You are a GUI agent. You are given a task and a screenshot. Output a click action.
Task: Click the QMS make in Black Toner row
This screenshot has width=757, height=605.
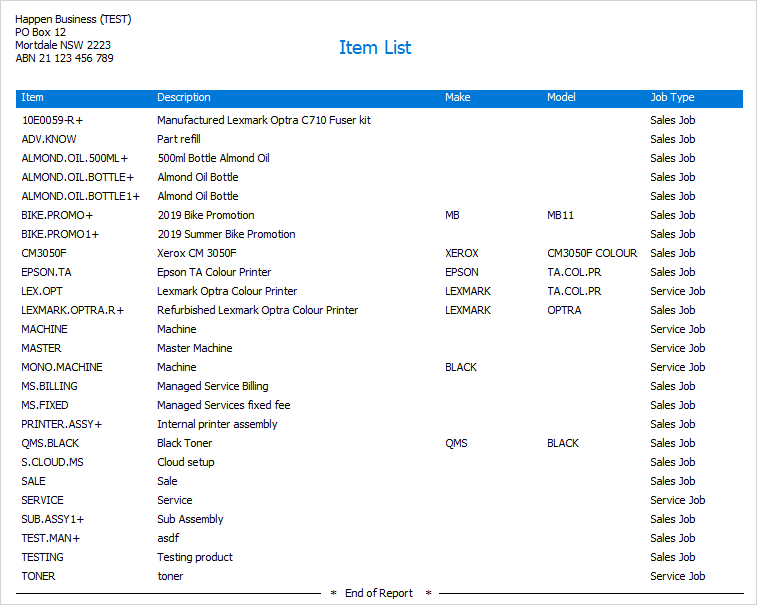(x=456, y=443)
